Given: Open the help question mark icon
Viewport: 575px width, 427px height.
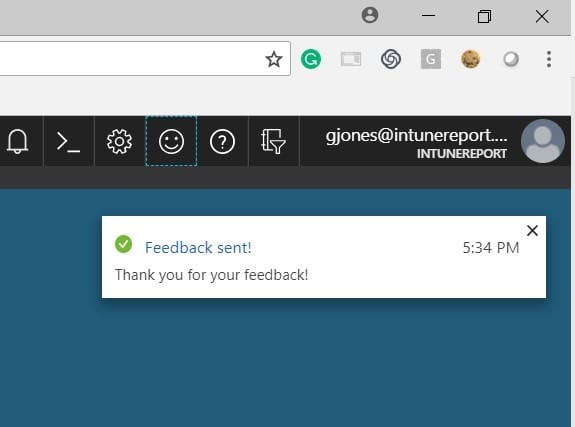Looking at the screenshot, I should [x=223, y=141].
